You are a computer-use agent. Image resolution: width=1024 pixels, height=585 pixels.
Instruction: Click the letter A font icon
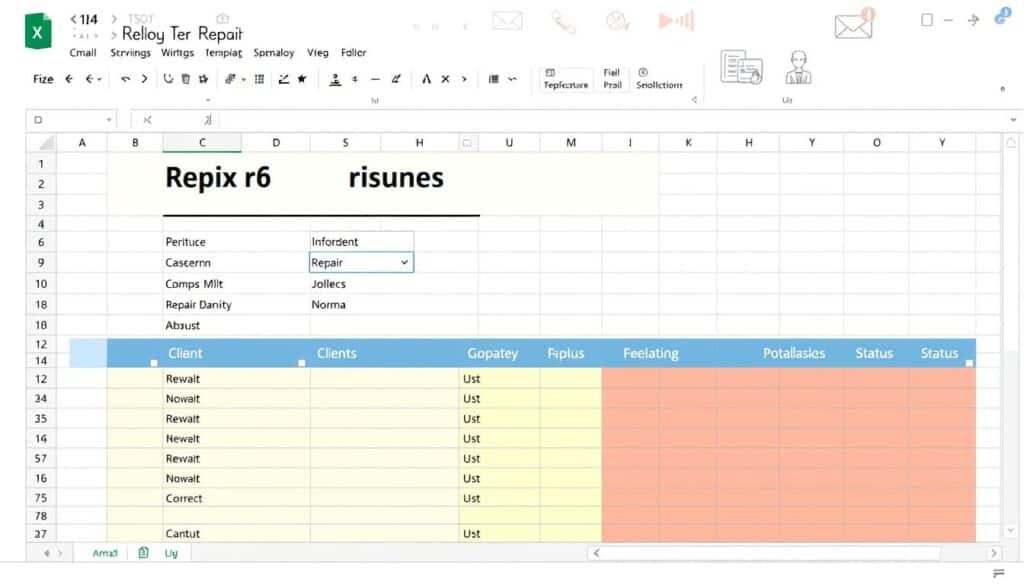tap(426, 79)
